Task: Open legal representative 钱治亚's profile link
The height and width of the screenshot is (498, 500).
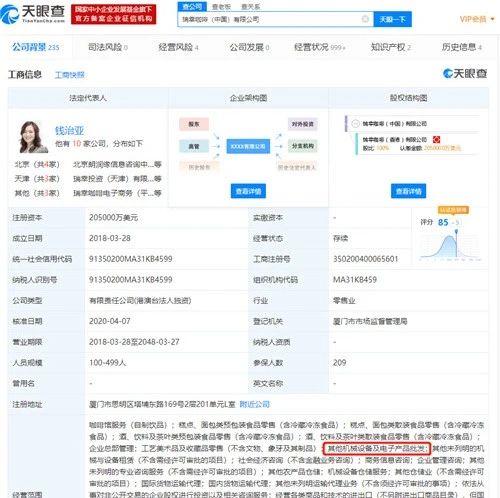Action: point(69,130)
